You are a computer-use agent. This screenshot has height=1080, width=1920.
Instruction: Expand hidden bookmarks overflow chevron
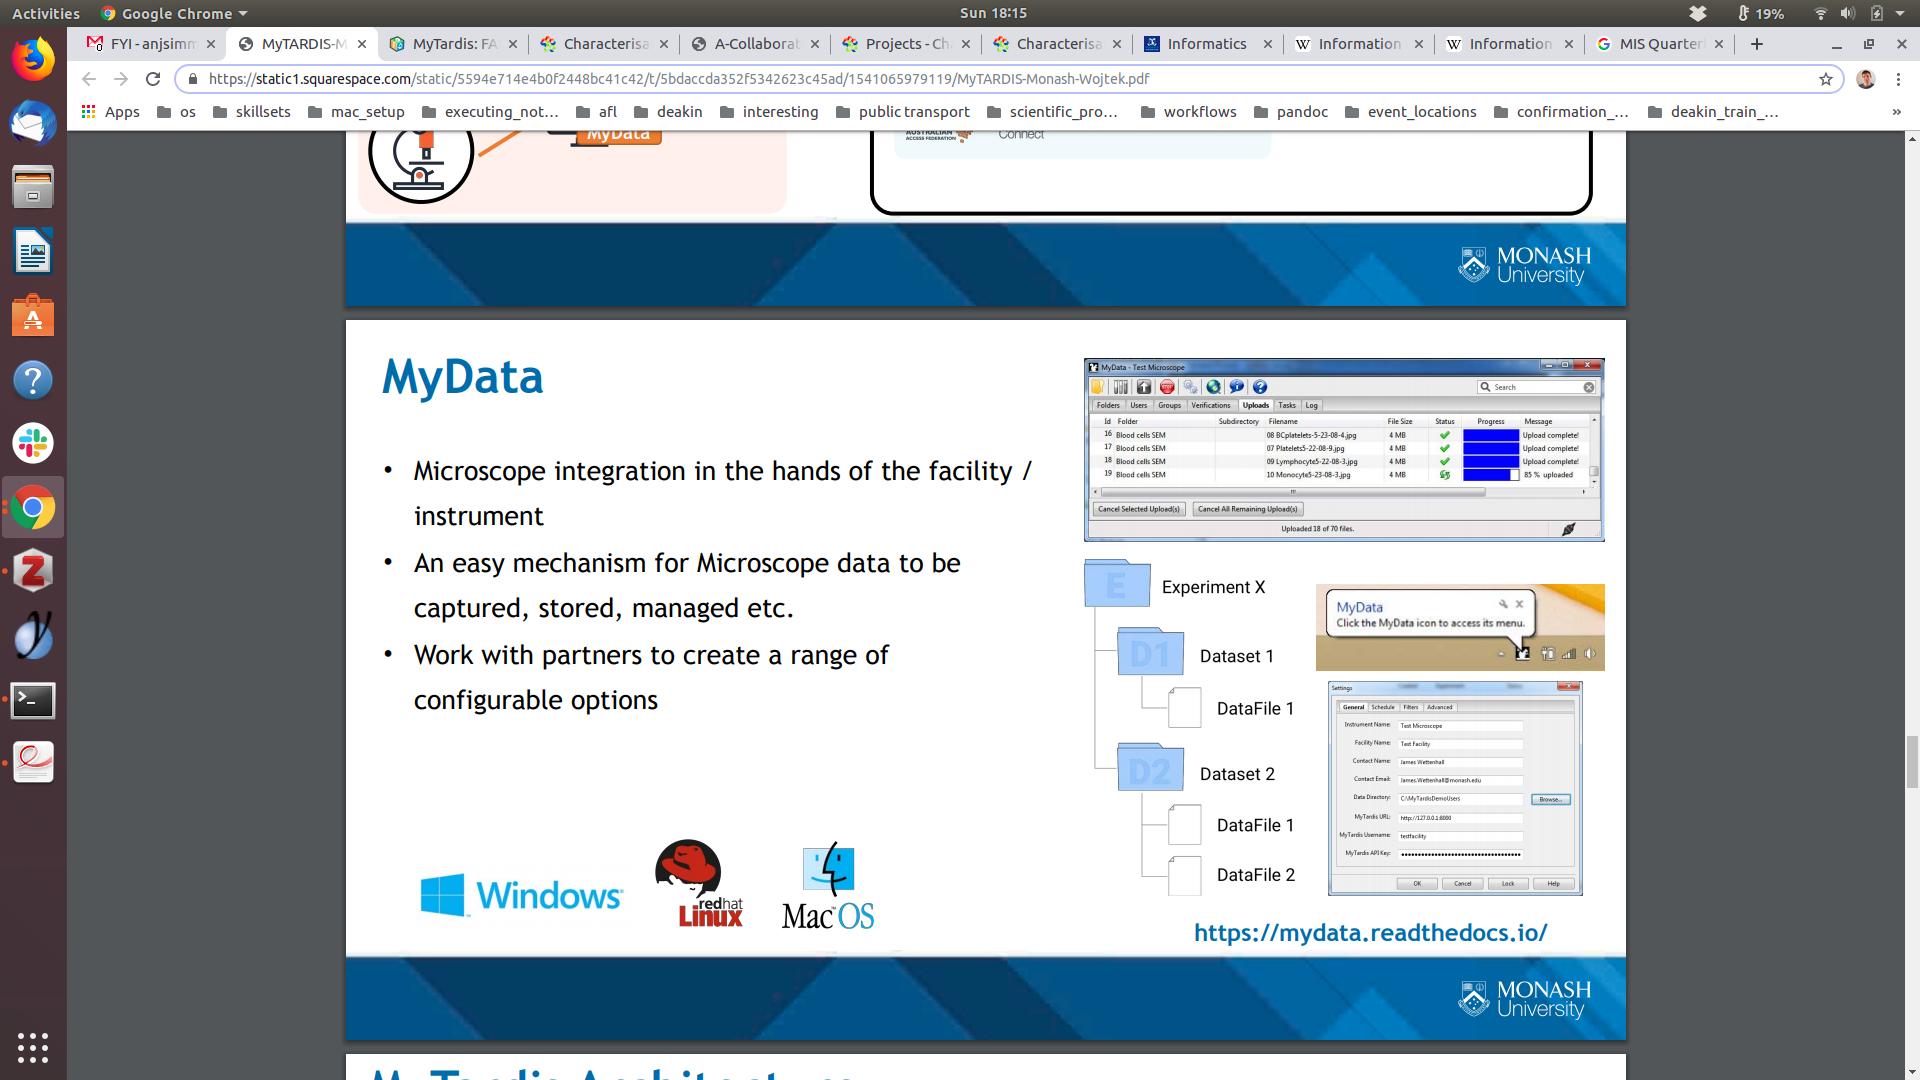click(x=1896, y=112)
